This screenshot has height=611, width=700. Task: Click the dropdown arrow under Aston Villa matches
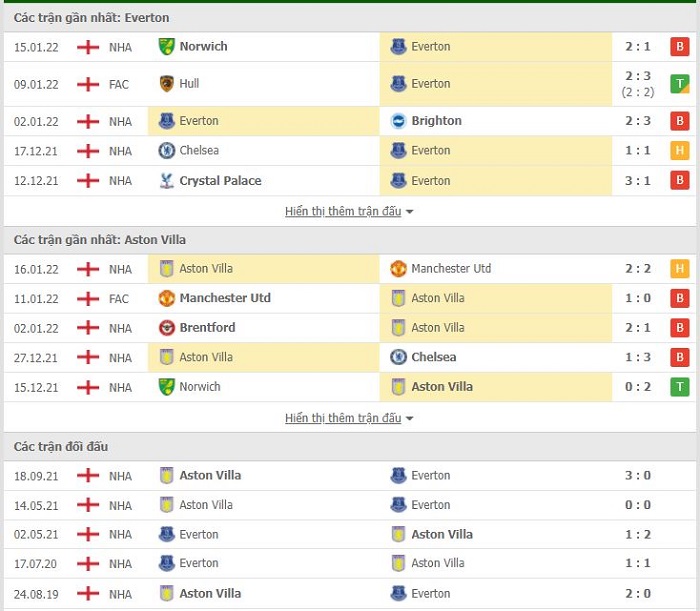(x=409, y=419)
